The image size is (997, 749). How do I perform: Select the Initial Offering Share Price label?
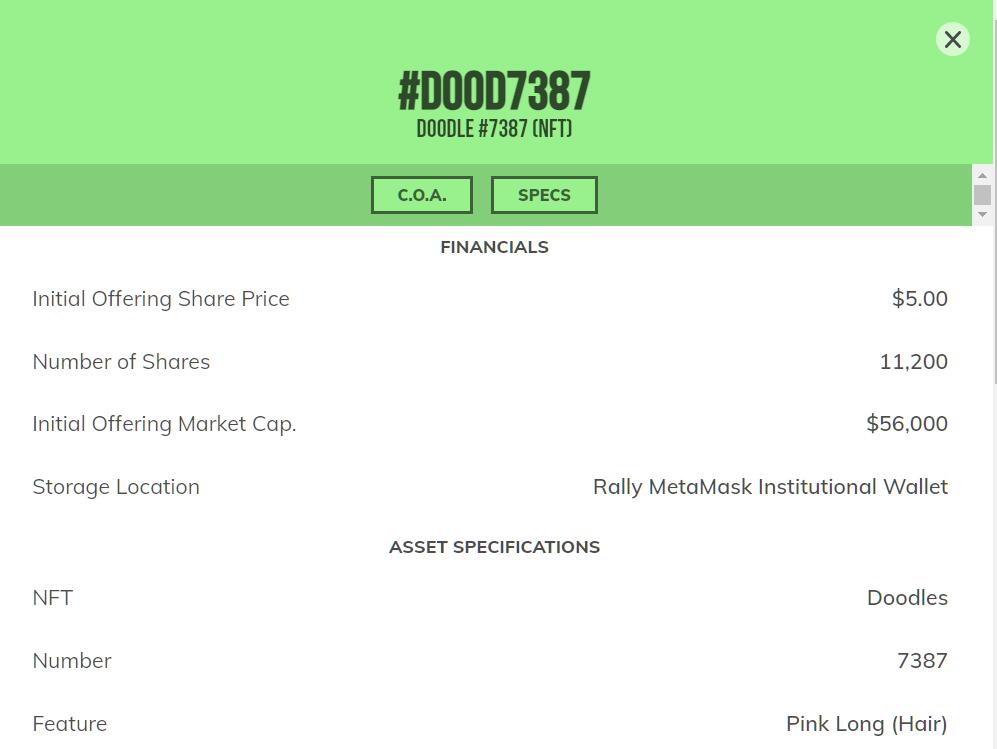(161, 299)
